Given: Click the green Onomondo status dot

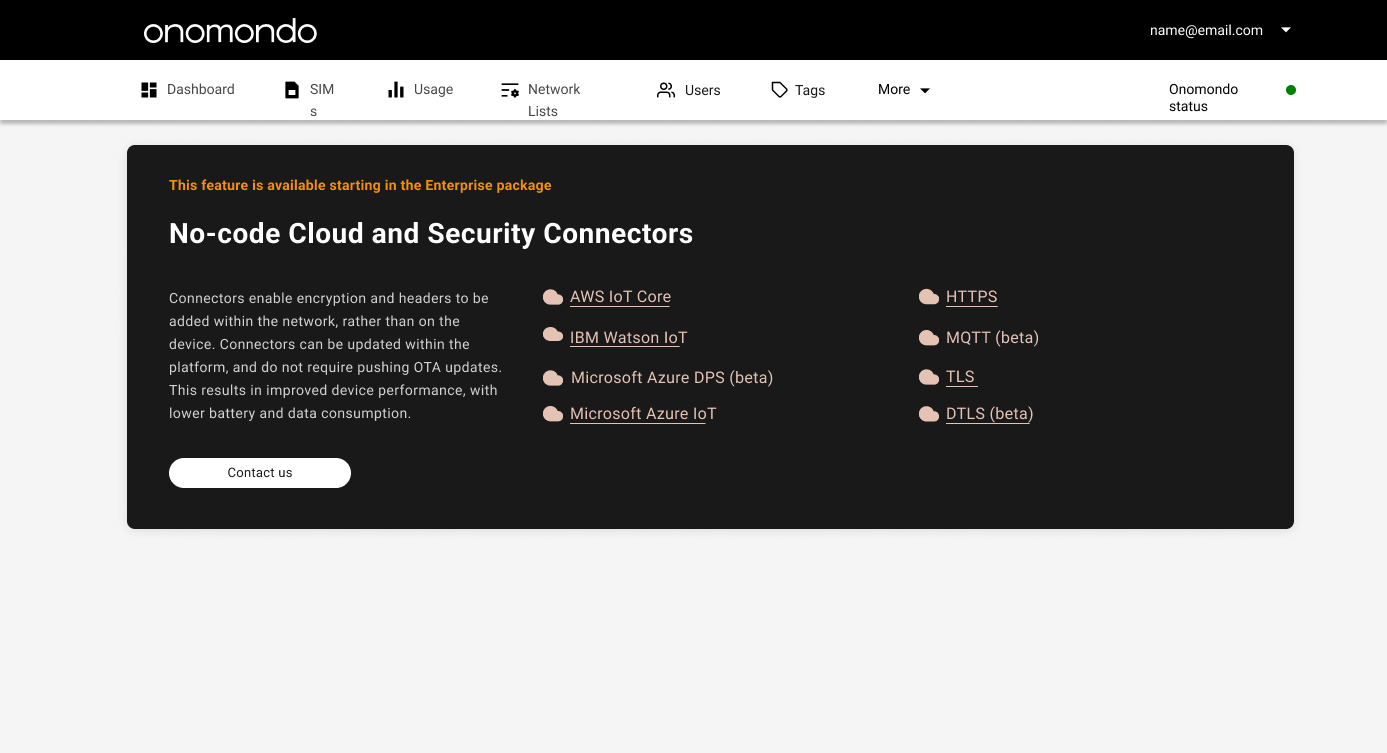Looking at the screenshot, I should click(x=1291, y=90).
